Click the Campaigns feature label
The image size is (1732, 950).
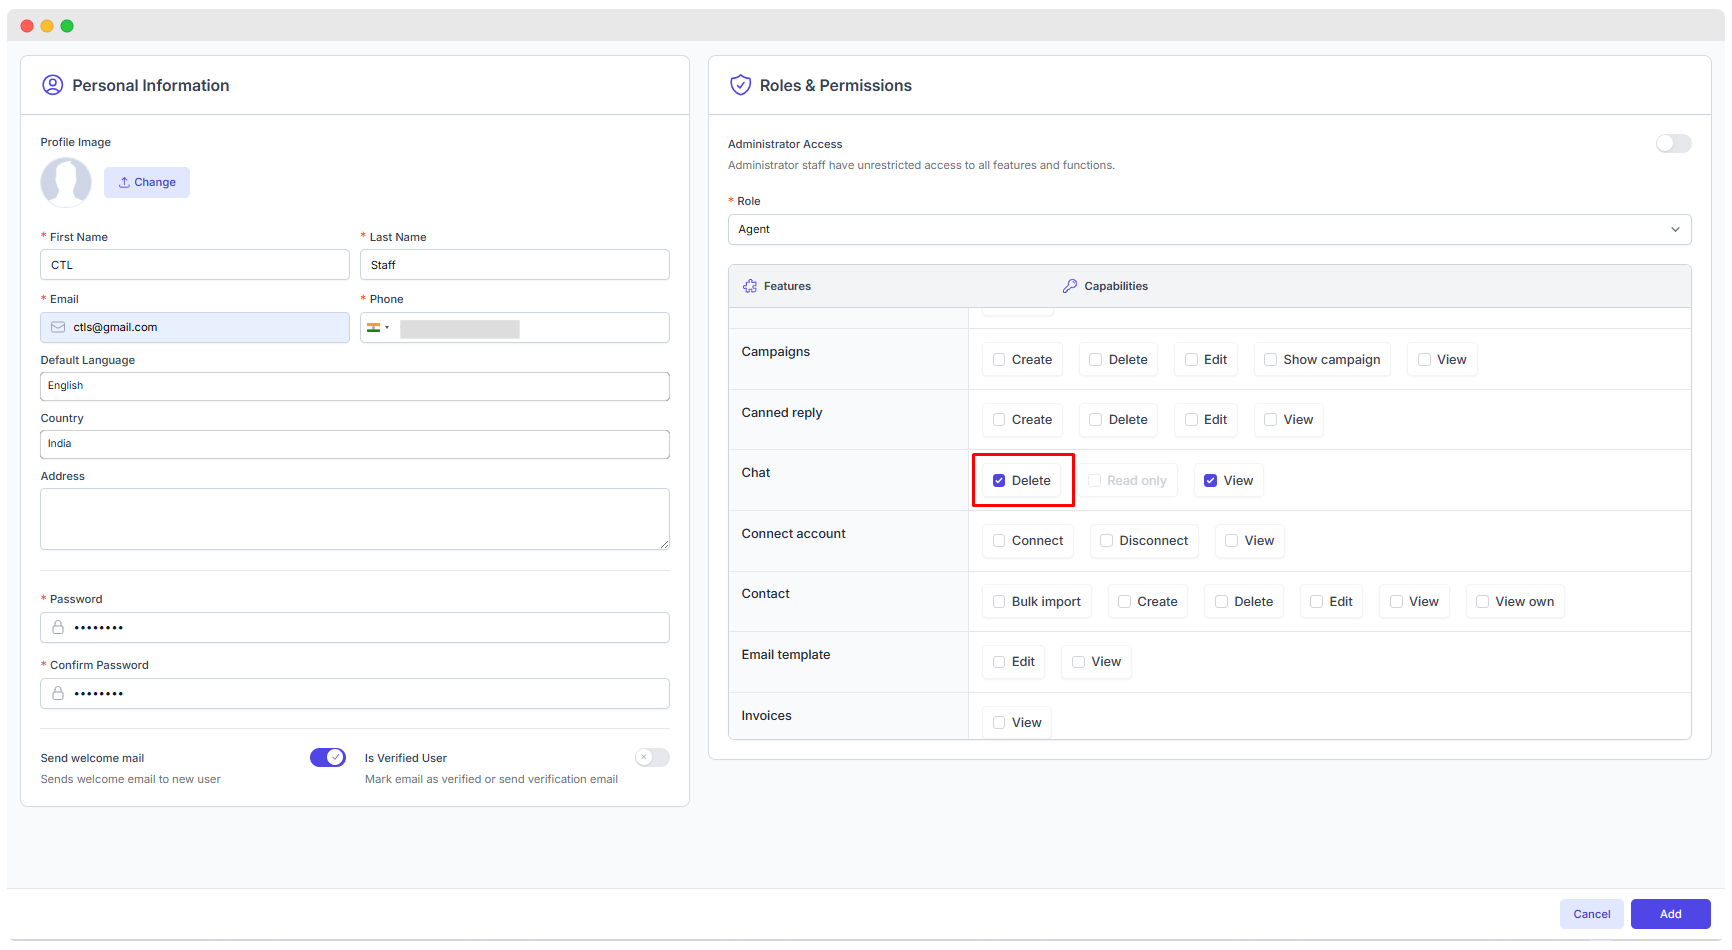[776, 352]
